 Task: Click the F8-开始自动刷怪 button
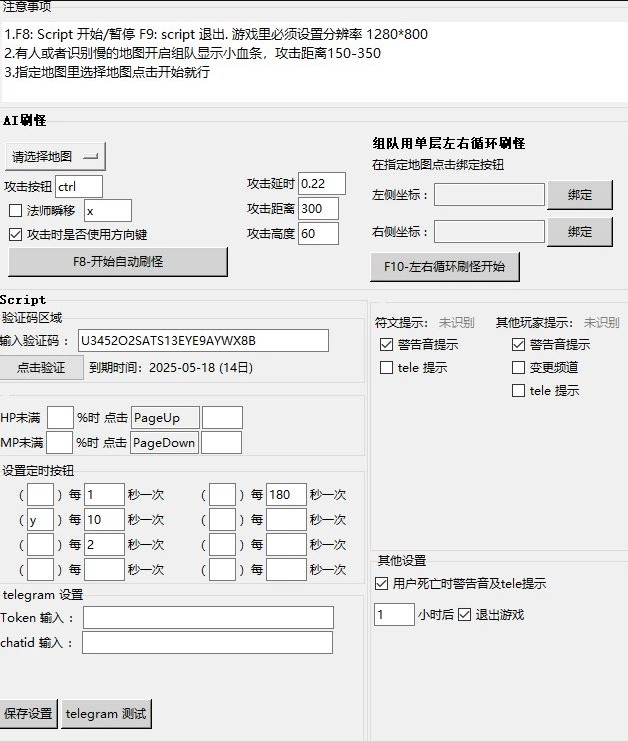click(x=118, y=262)
